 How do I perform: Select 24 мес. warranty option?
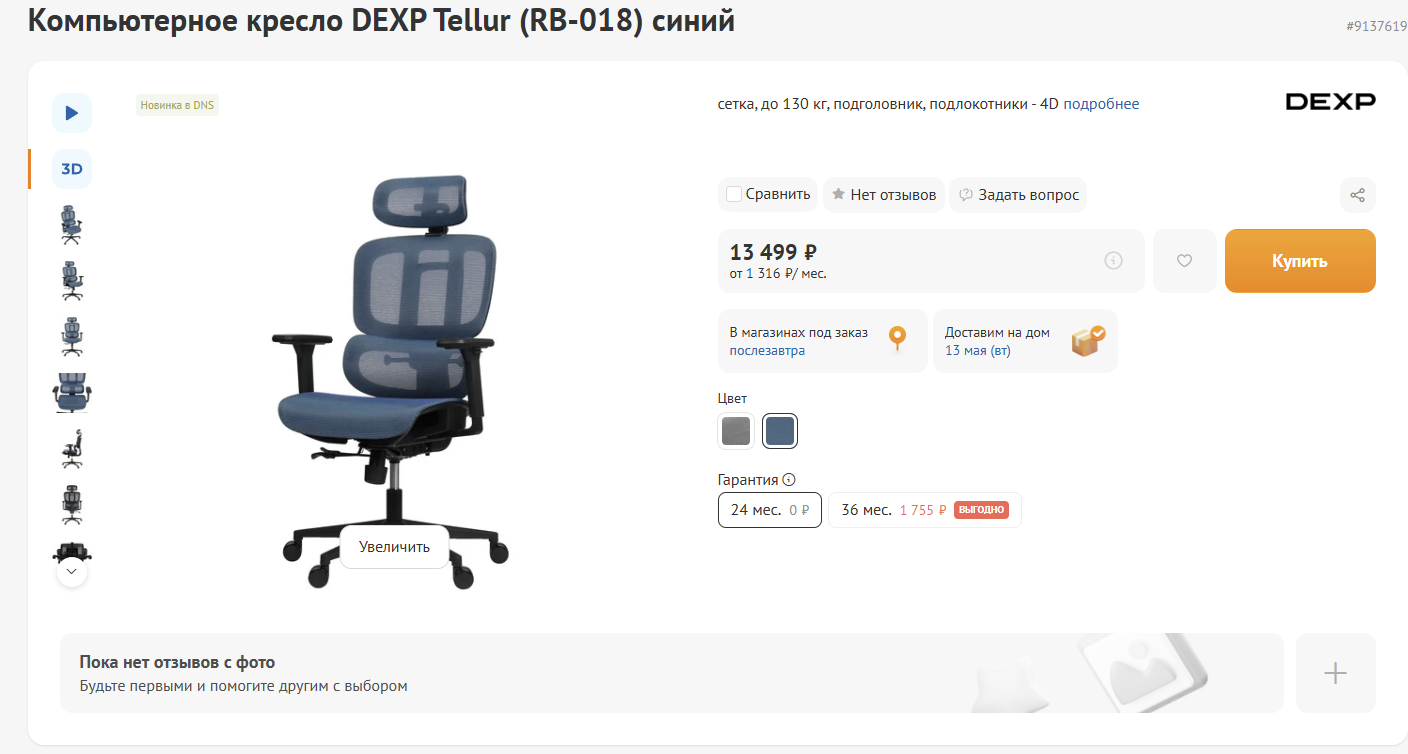770,510
